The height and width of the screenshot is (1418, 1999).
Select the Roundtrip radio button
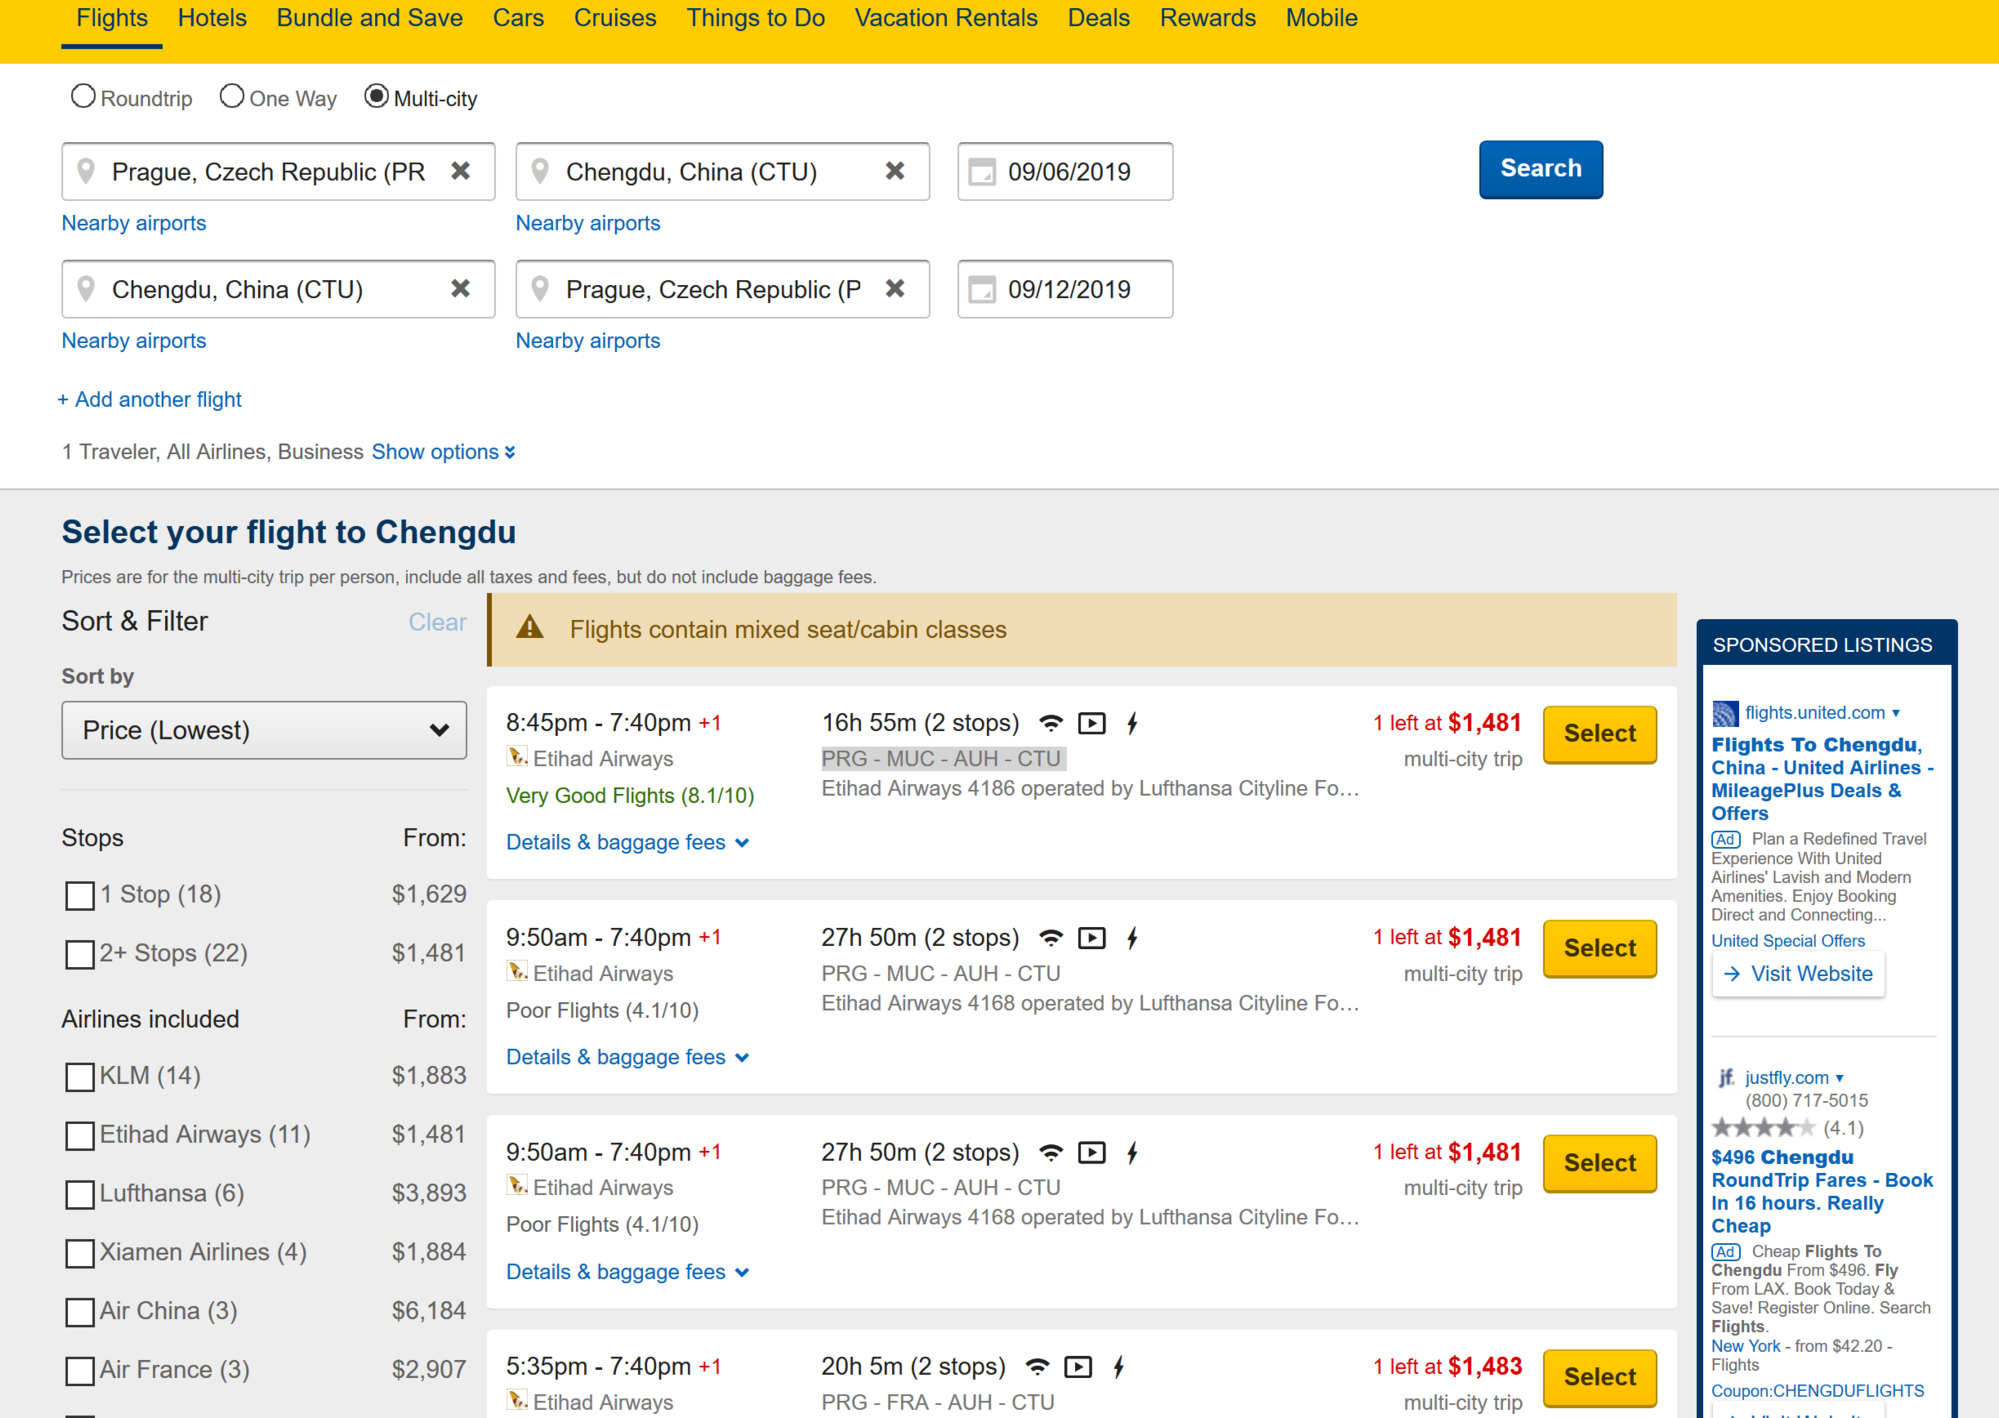pos(83,96)
